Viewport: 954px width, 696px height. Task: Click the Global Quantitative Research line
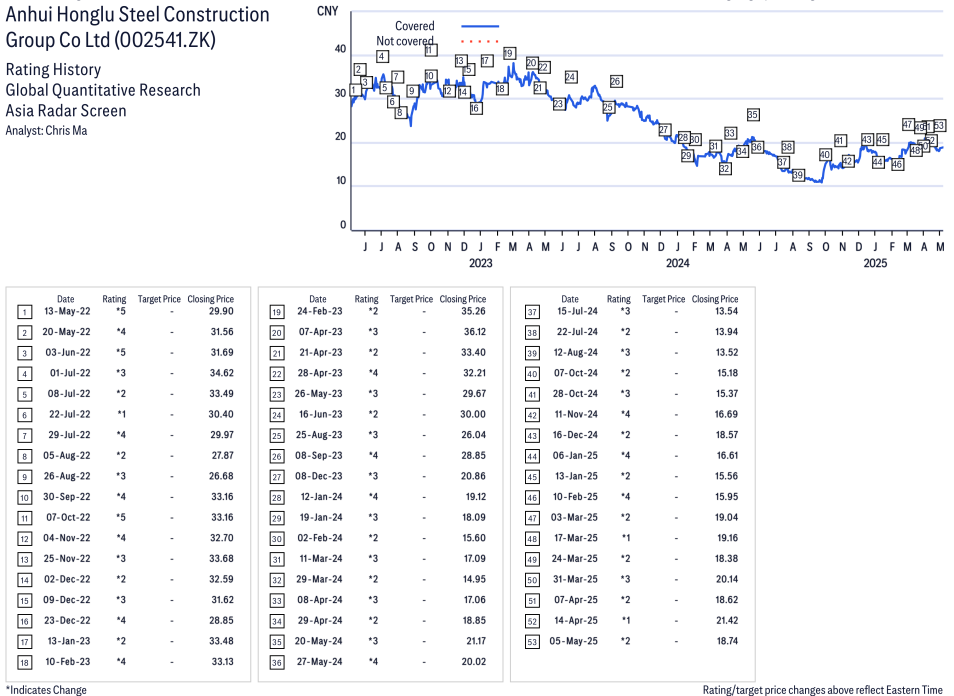103,90
